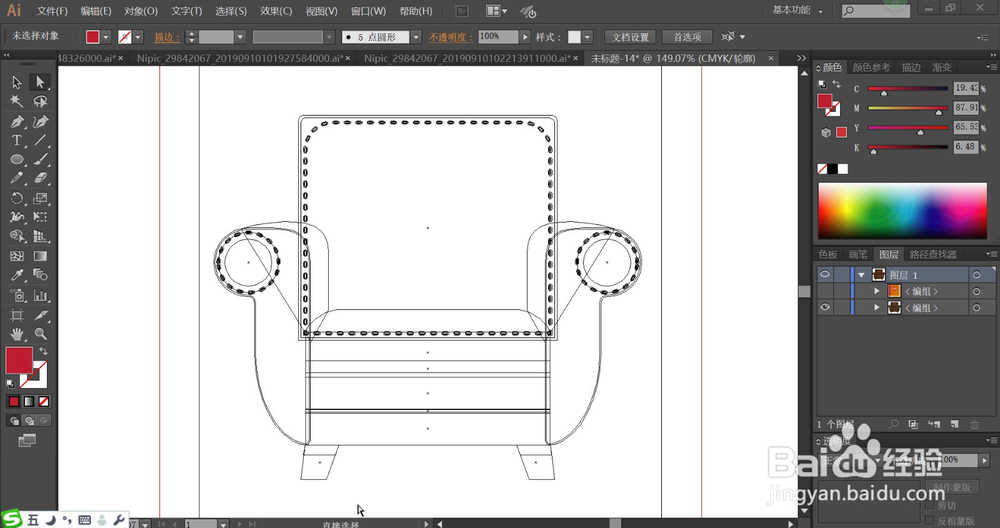Click the C cyan slider in Color panel

pos(908,89)
